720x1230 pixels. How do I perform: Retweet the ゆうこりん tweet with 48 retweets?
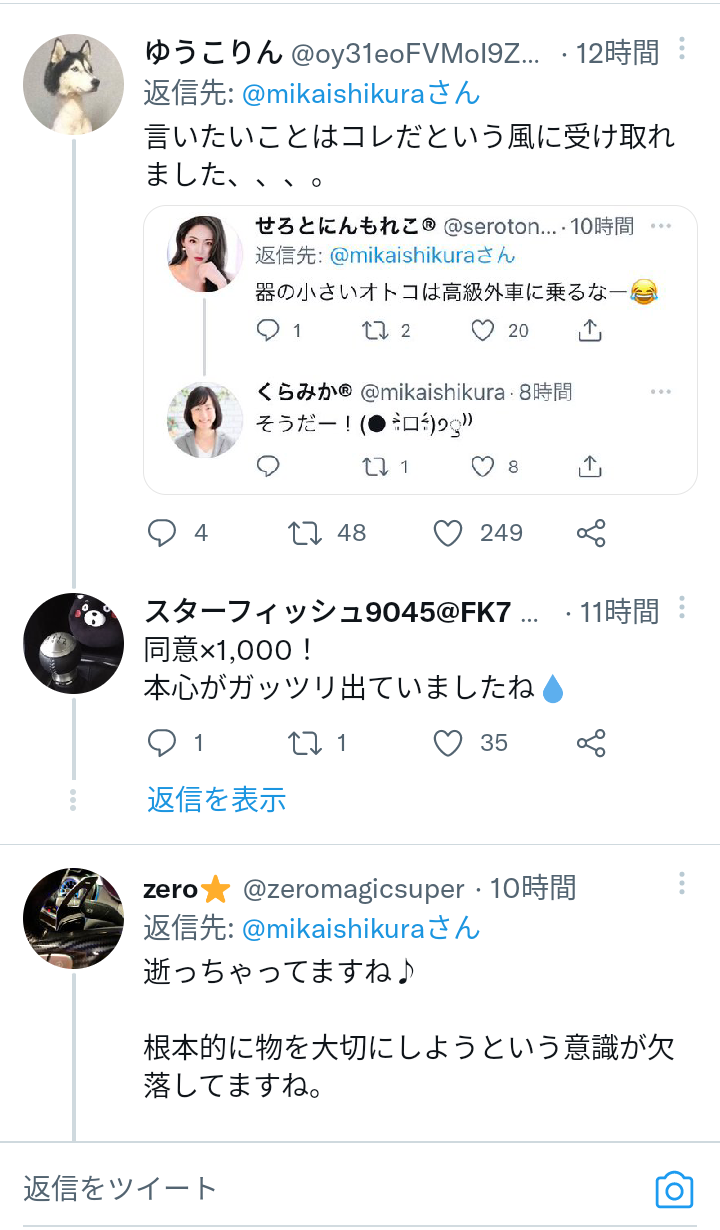[304, 533]
